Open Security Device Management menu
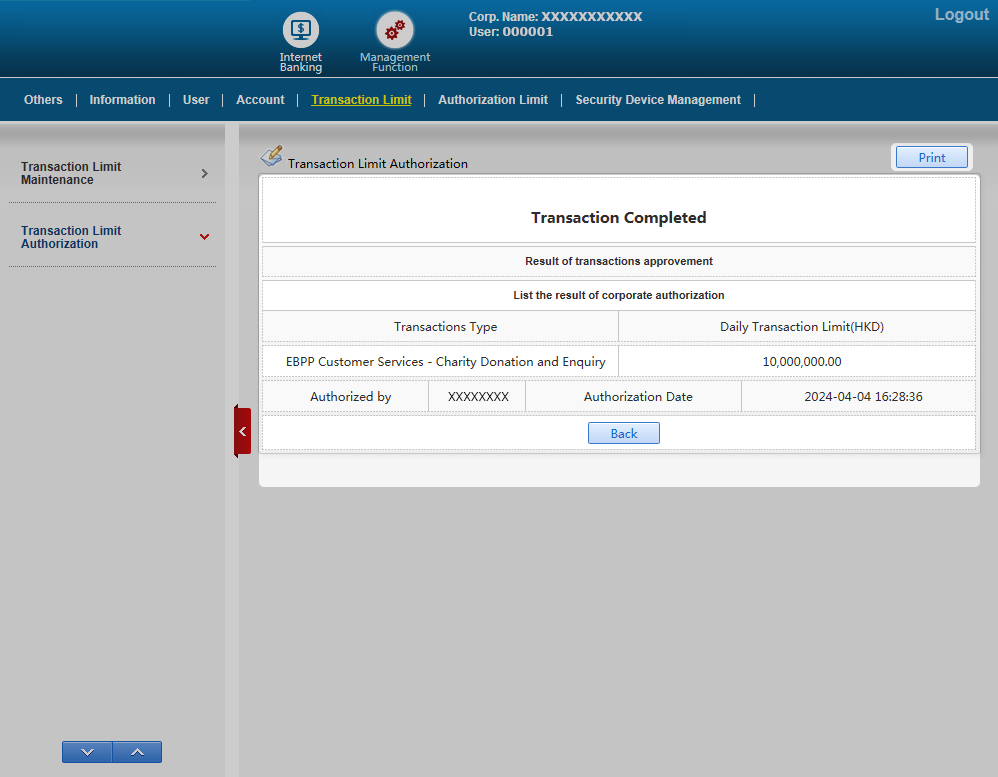The width and height of the screenshot is (998, 777). click(658, 100)
